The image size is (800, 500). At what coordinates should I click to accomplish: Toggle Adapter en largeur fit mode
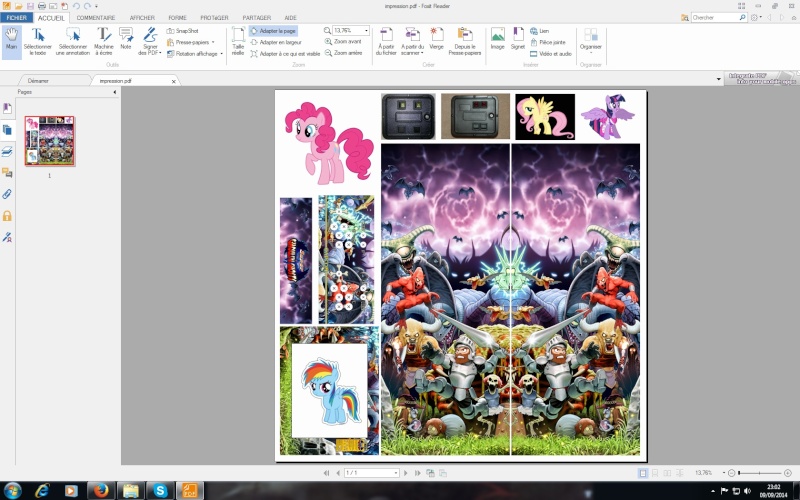click(x=276, y=42)
